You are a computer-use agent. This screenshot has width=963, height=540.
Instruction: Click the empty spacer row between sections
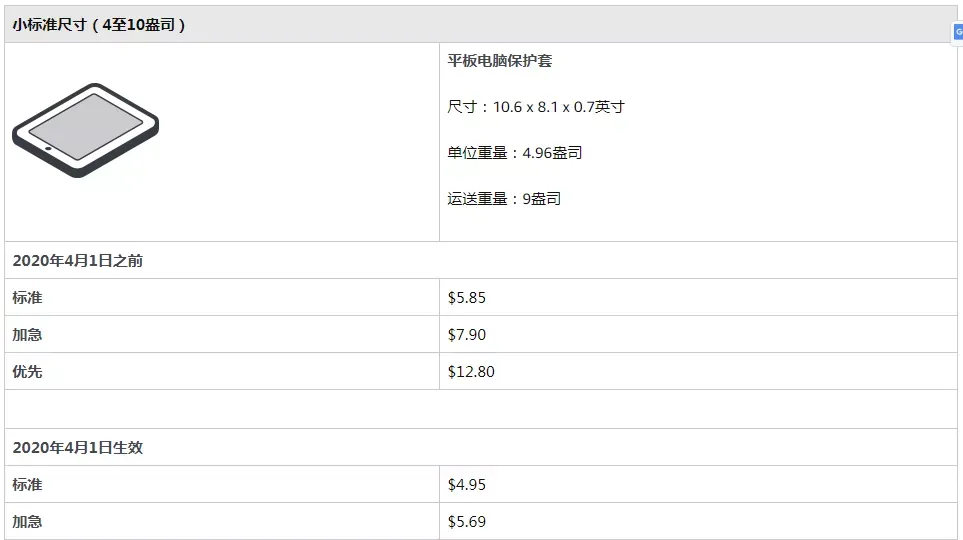(481, 409)
